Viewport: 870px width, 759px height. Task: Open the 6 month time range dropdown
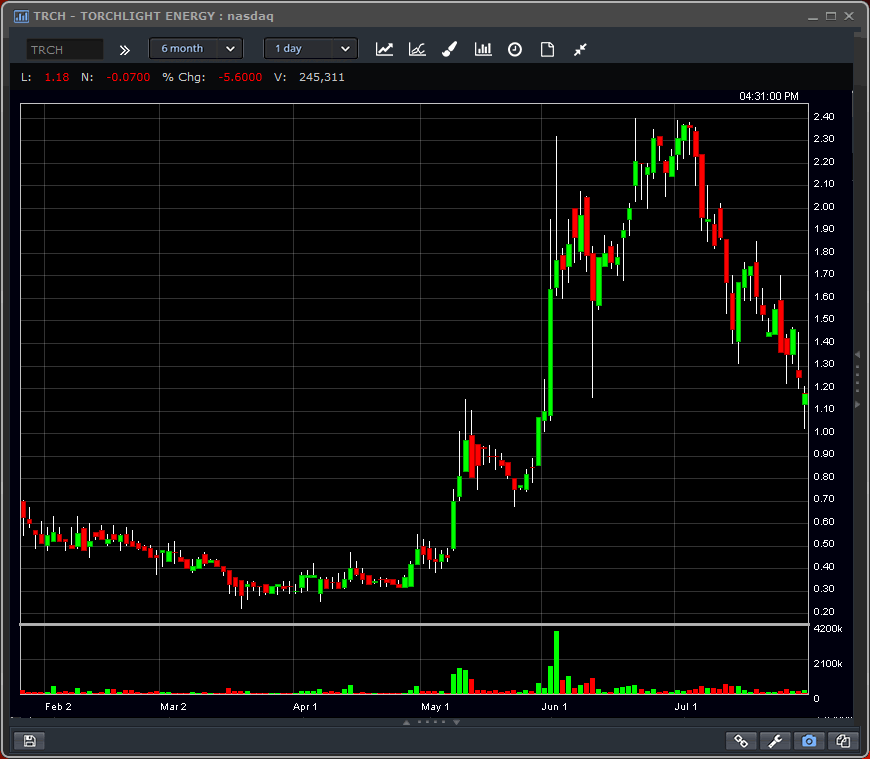click(196, 48)
